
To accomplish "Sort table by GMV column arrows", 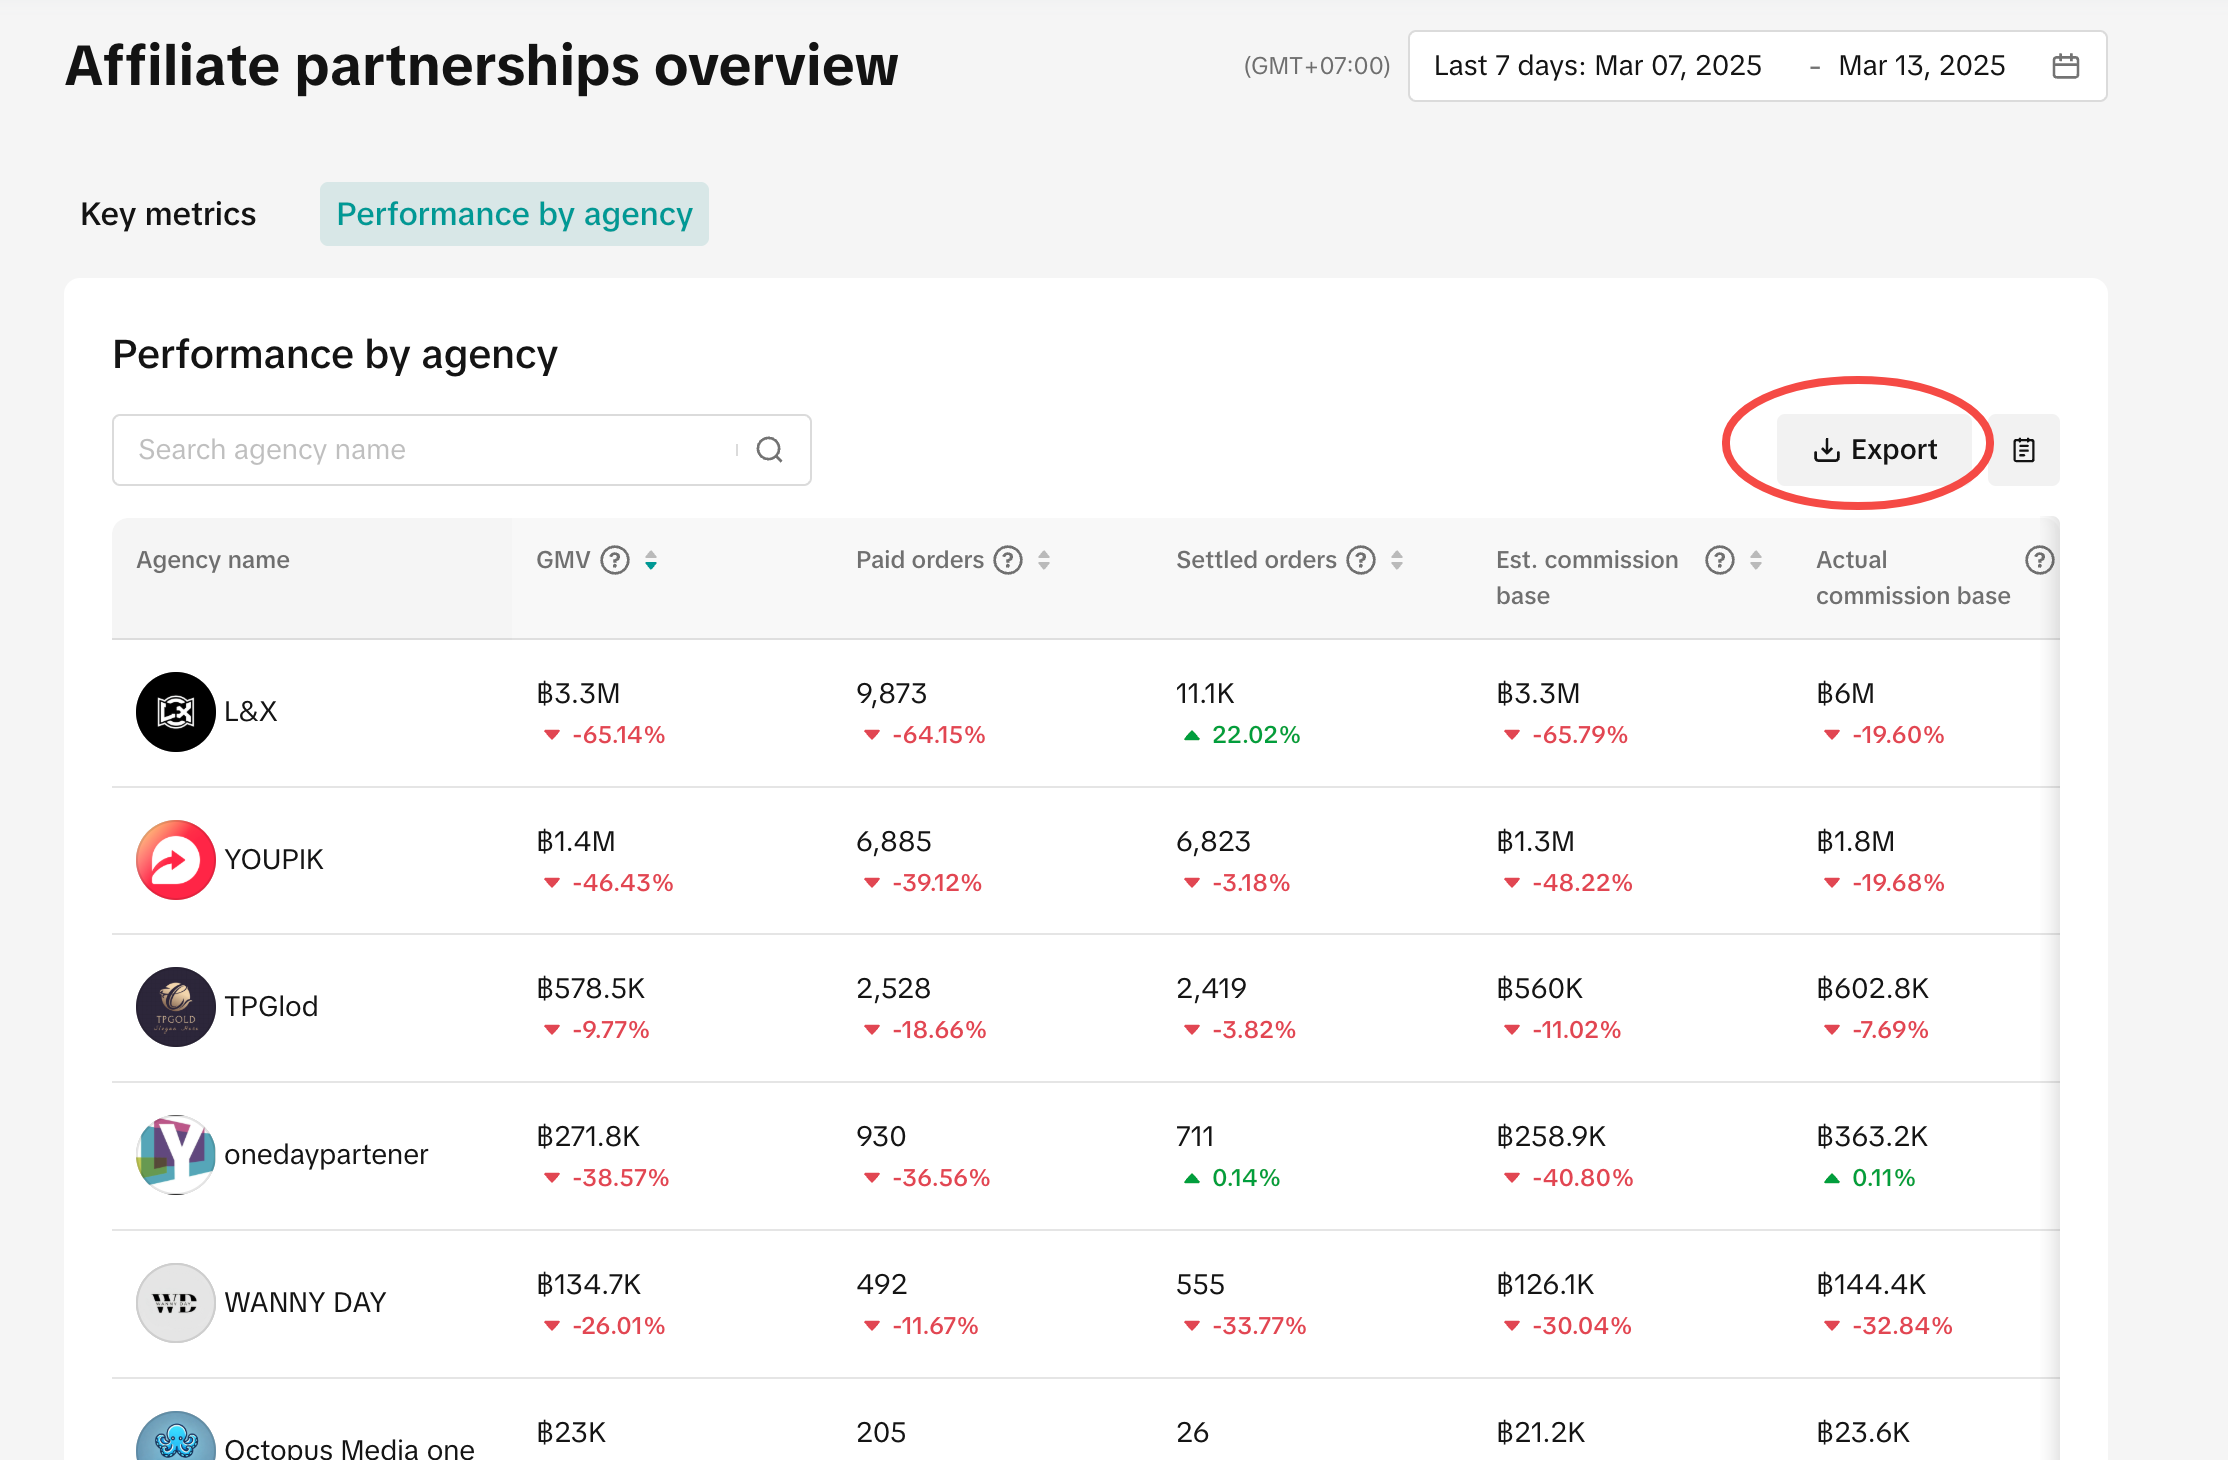I will point(651,560).
